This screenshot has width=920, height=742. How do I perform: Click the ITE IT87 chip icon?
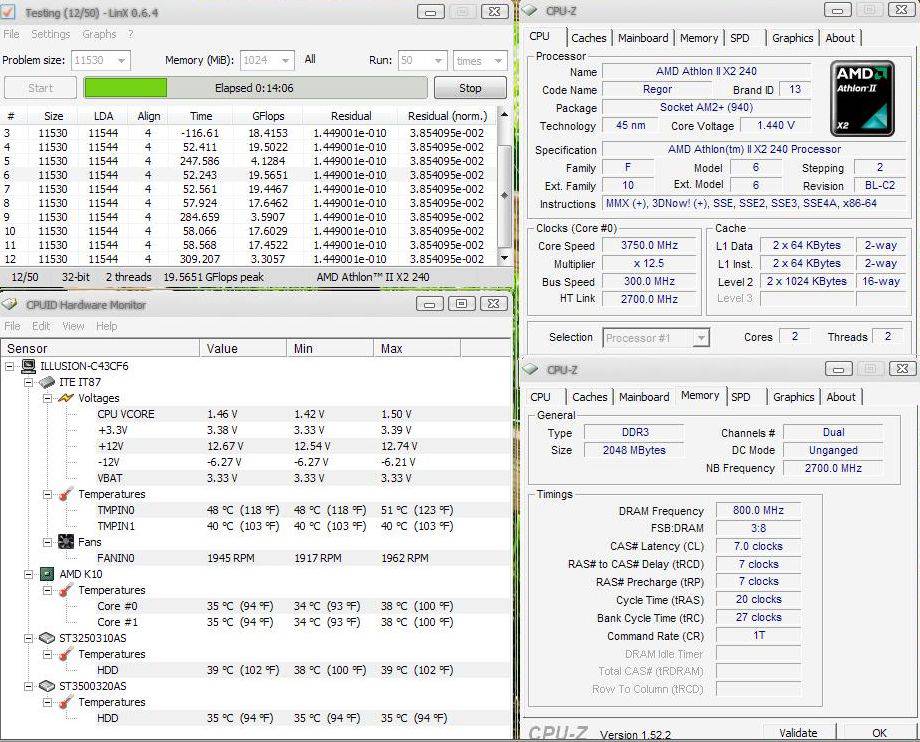point(46,382)
